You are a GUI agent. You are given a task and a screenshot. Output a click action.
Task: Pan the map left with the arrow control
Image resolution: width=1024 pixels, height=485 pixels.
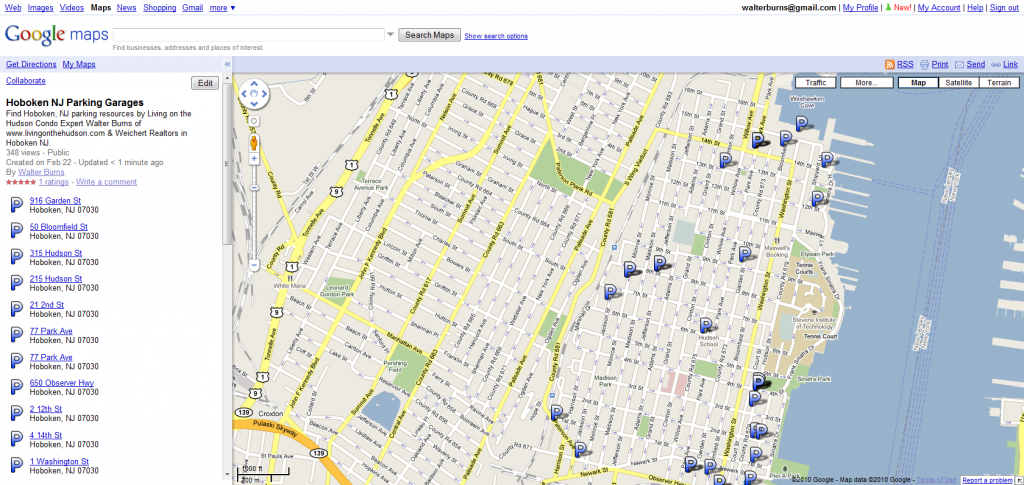pyautogui.click(x=245, y=94)
